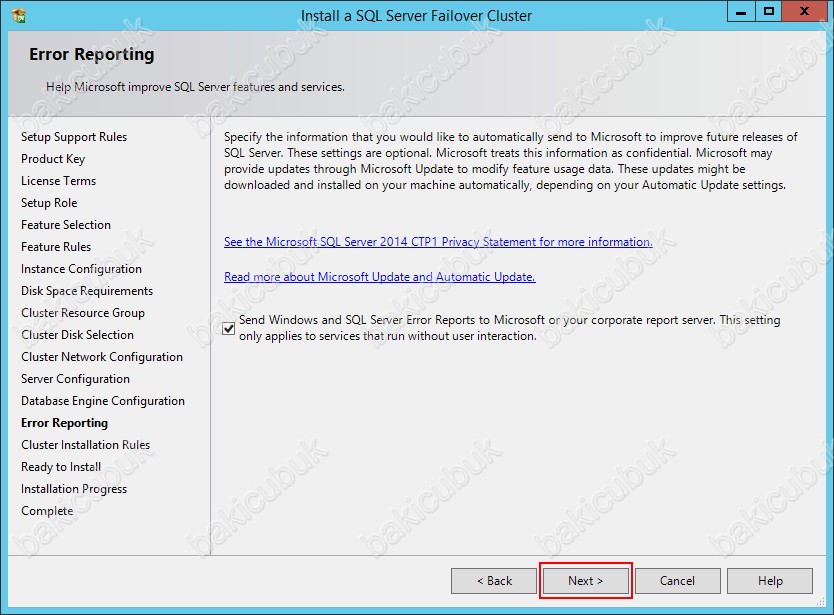Click the window resize grip
The width and height of the screenshot is (834, 615).
(x=821, y=602)
